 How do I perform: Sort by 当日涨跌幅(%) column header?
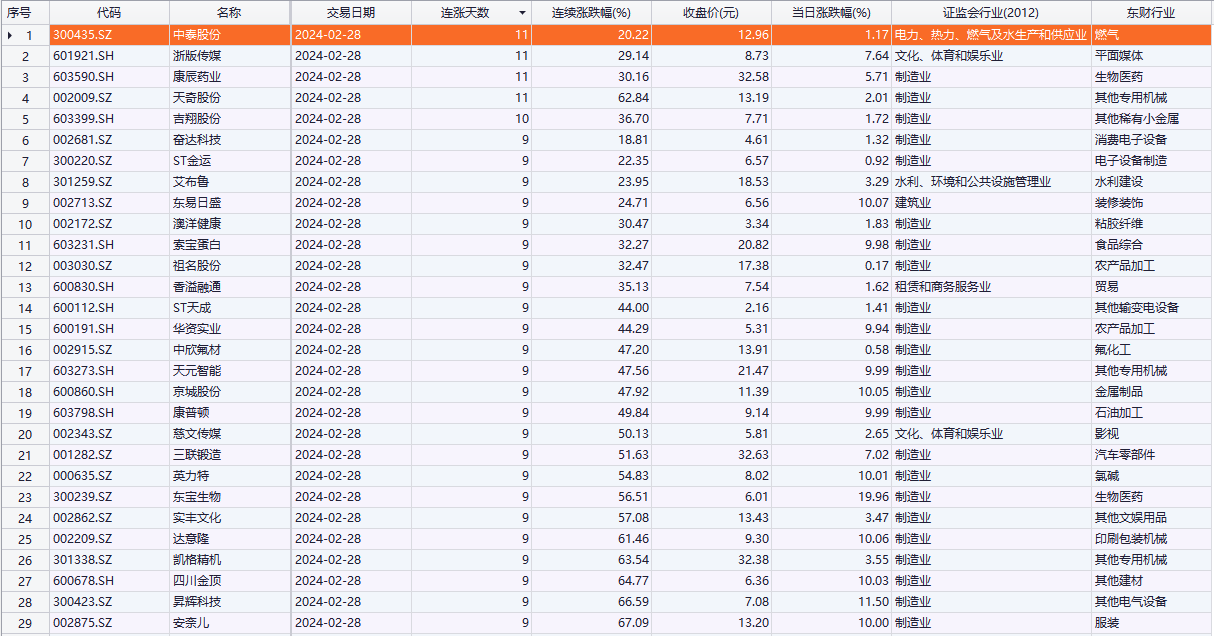tap(831, 13)
